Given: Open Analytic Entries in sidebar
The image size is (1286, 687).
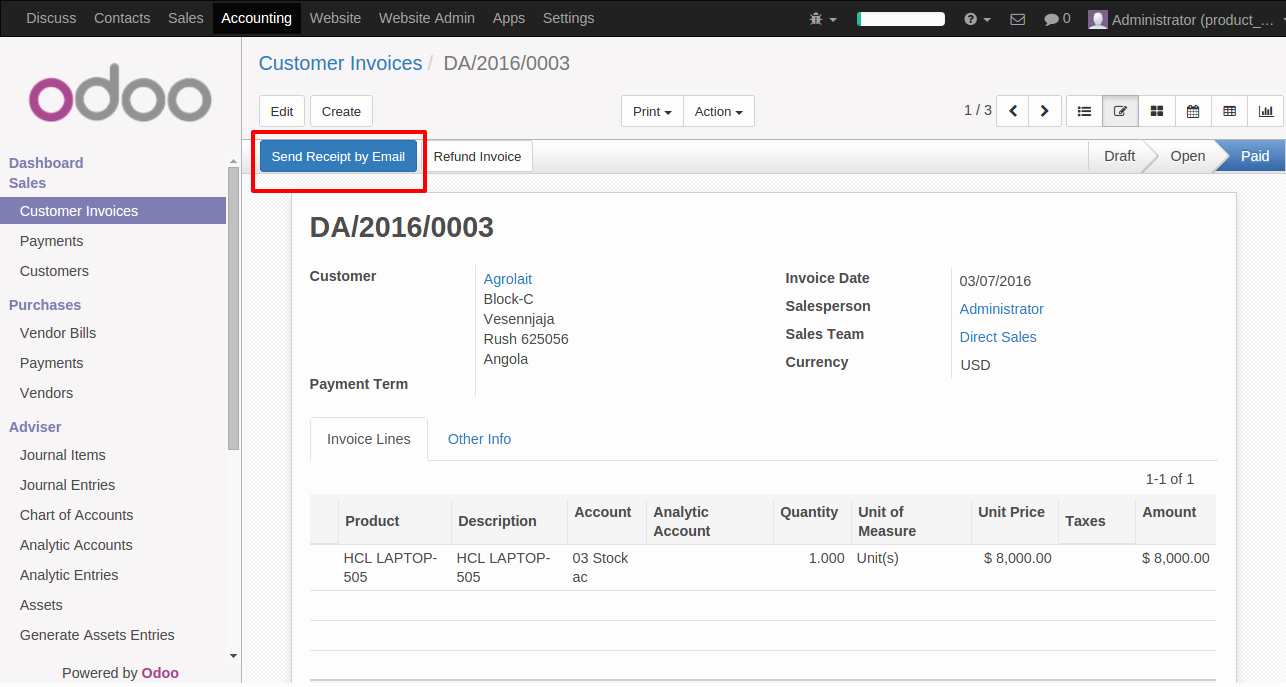Looking at the screenshot, I should pos(69,575).
